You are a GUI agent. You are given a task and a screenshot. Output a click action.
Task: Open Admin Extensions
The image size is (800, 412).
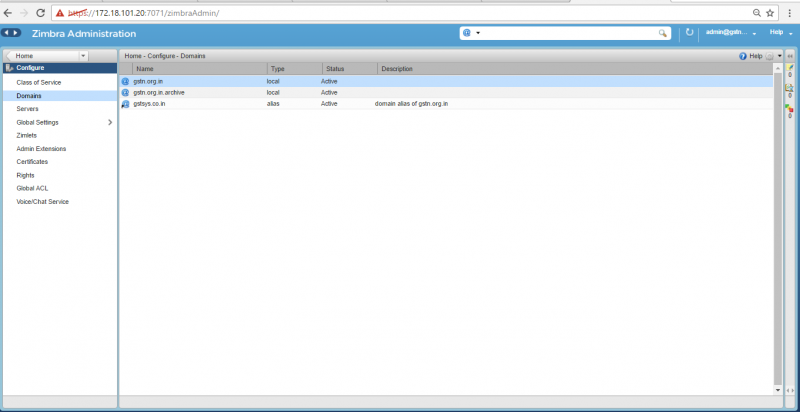pyautogui.click(x=41, y=149)
